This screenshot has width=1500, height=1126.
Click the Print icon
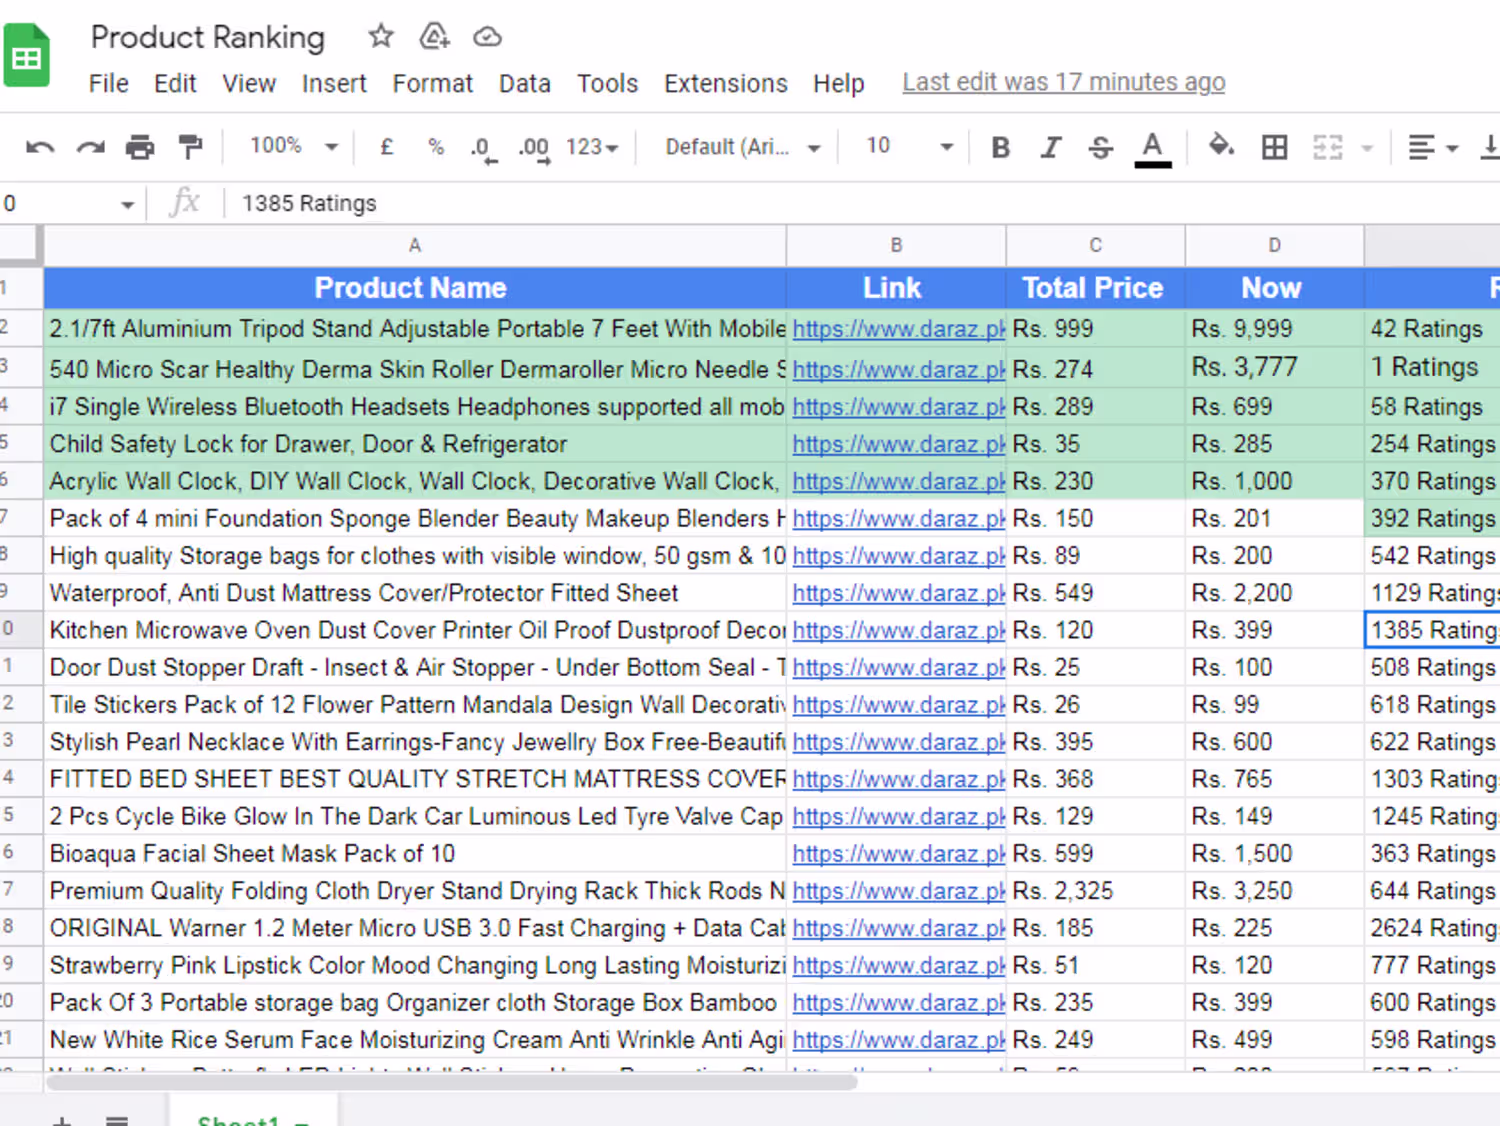click(x=140, y=148)
